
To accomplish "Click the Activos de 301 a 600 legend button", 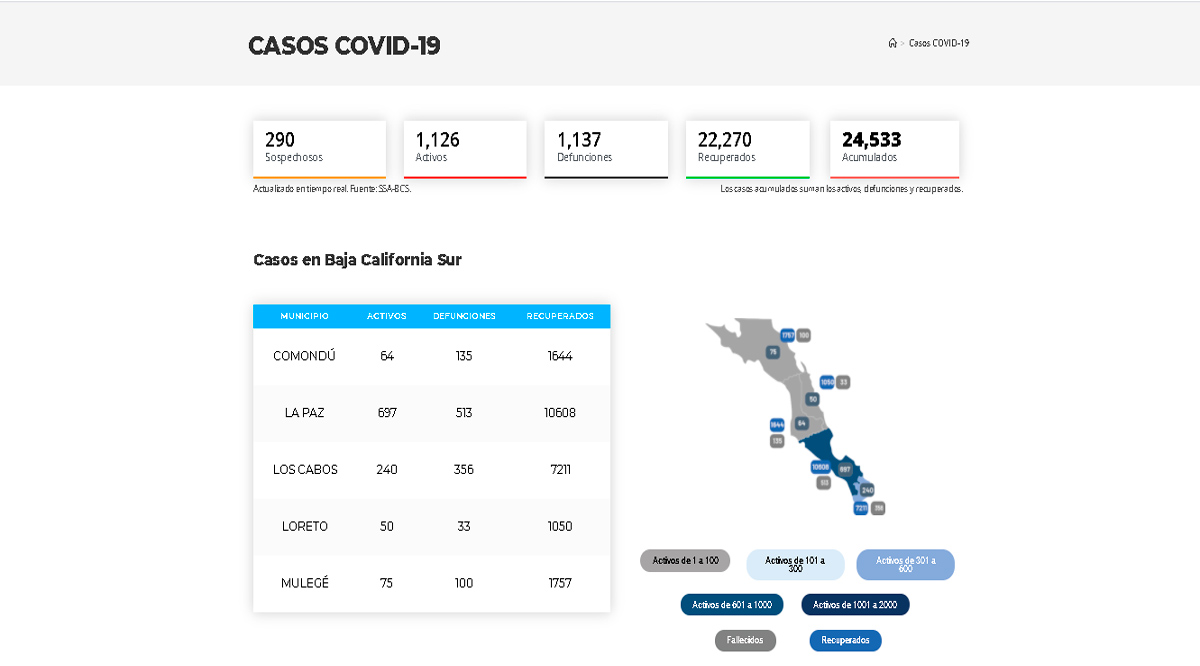I will click(x=905, y=564).
